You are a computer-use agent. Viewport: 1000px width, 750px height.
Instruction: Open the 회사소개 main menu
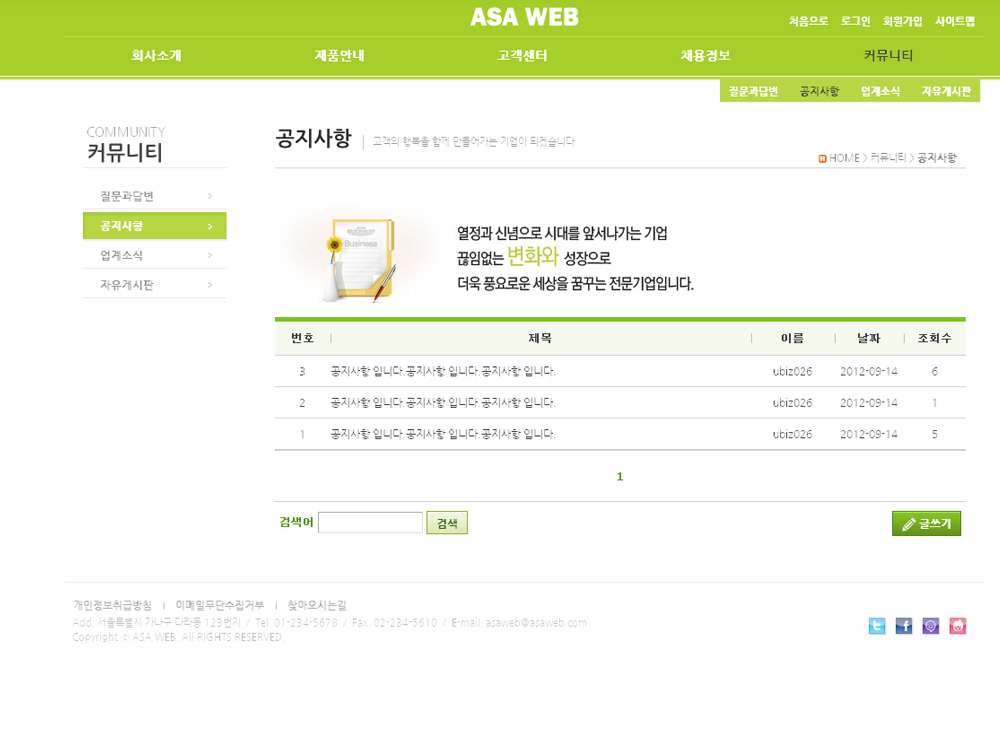[x=156, y=56]
